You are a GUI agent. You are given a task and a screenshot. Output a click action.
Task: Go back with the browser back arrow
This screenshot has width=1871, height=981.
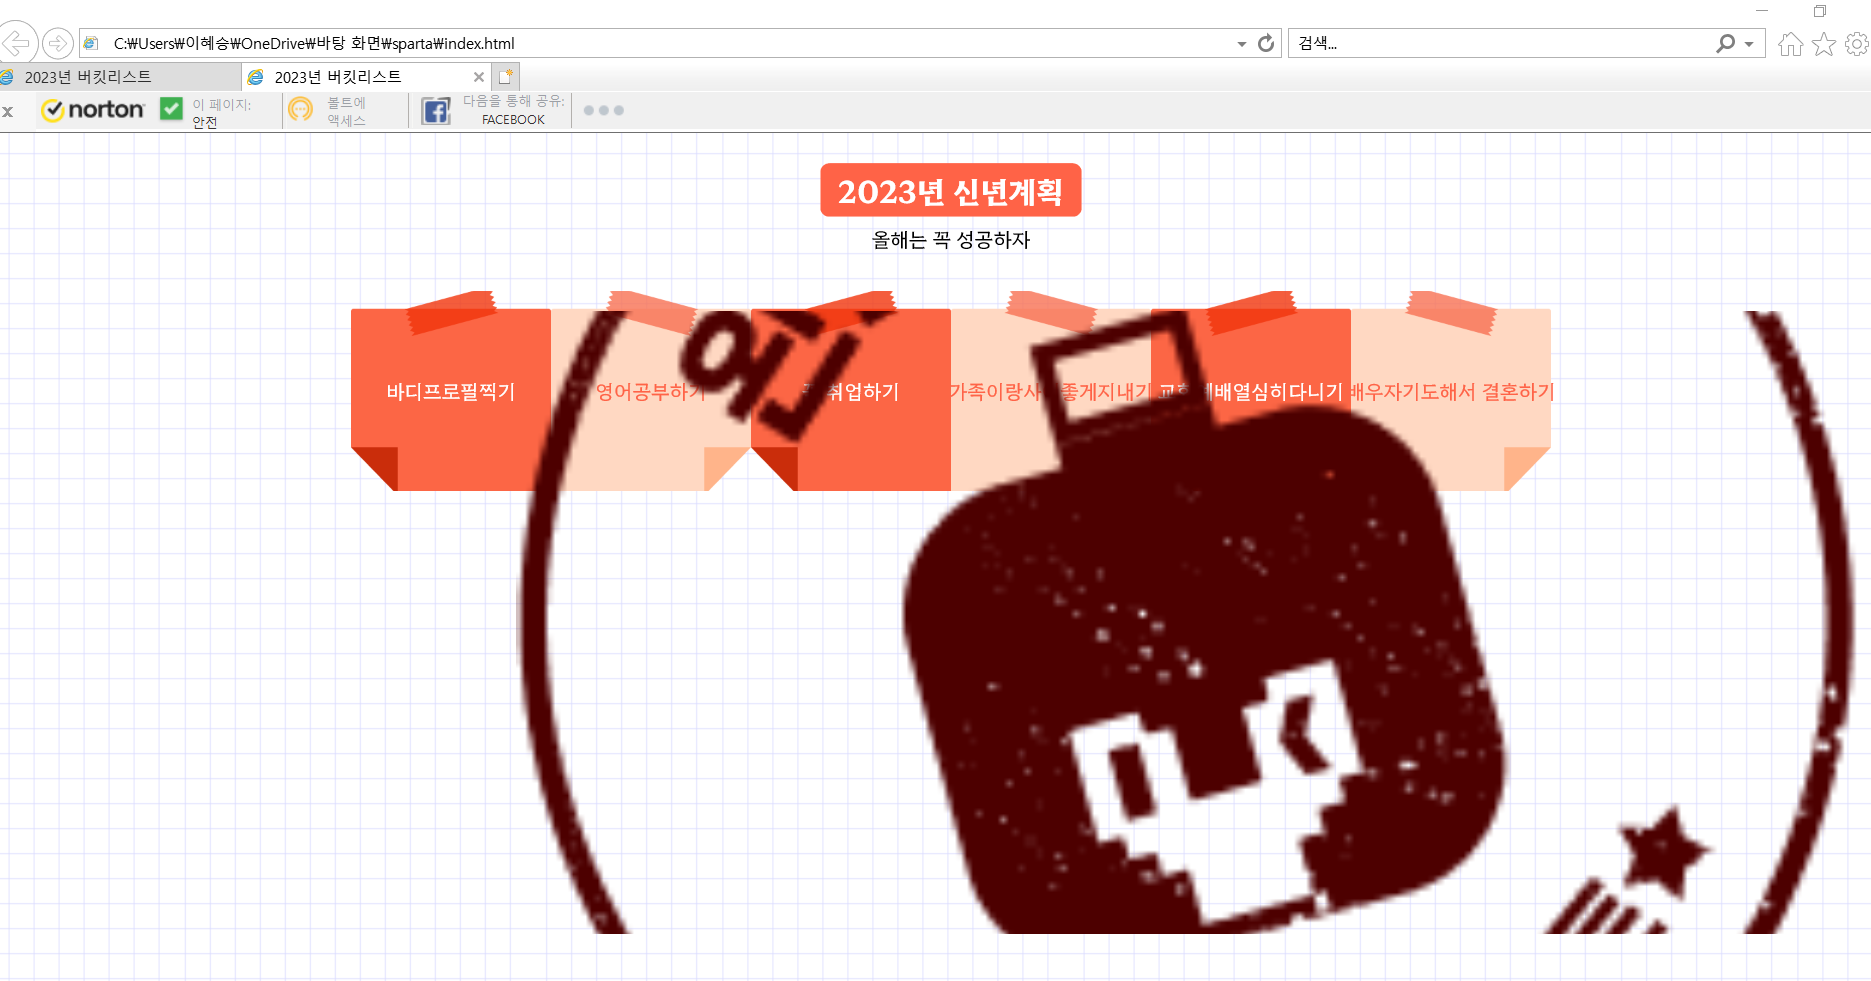point(17,43)
